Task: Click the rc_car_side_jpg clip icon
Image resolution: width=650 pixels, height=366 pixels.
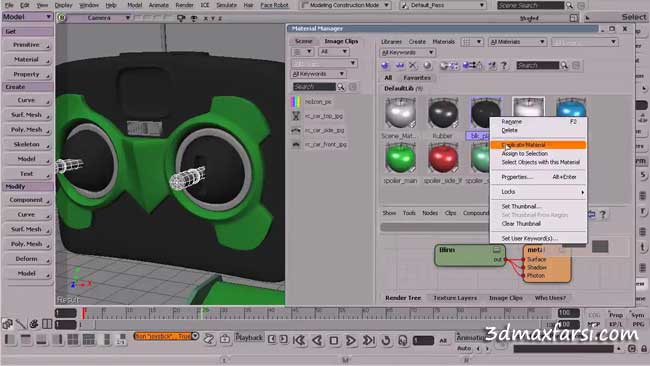Action: click(x=296, y=130)
